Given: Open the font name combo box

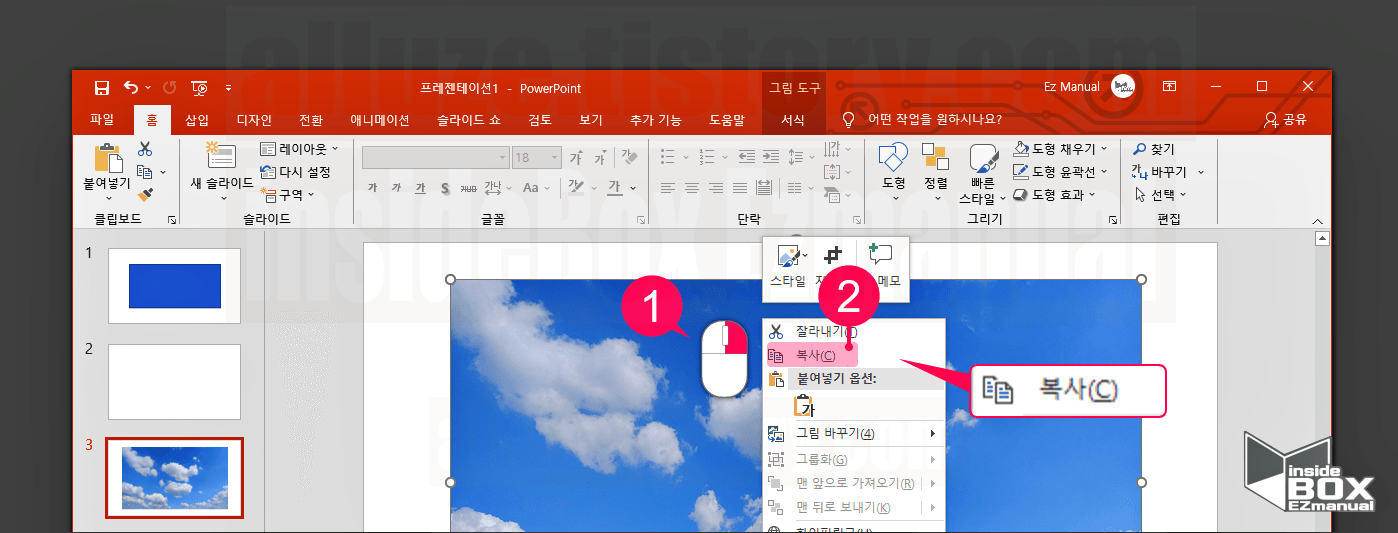Looking at the screenshot, I should (x=436, y=157).
